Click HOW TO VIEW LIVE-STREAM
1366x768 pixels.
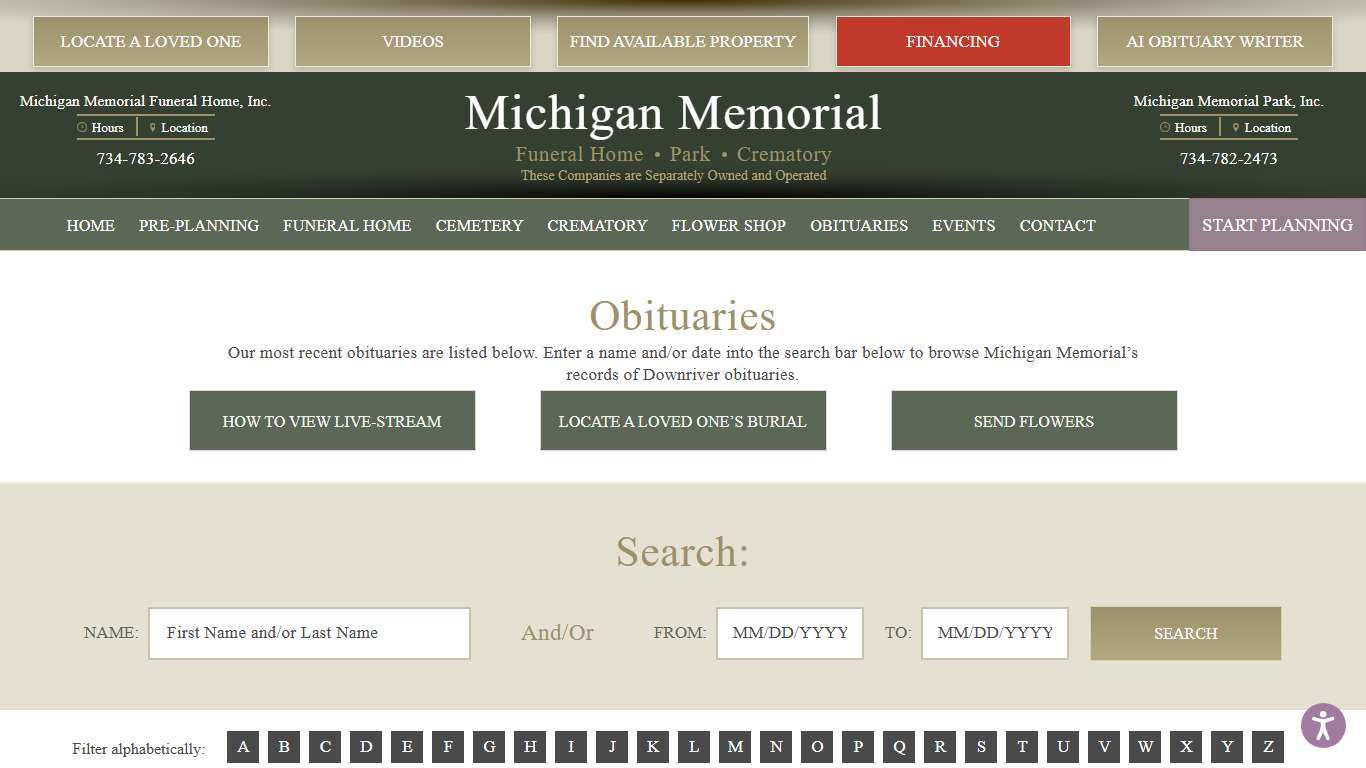click(x=332, y=420)
